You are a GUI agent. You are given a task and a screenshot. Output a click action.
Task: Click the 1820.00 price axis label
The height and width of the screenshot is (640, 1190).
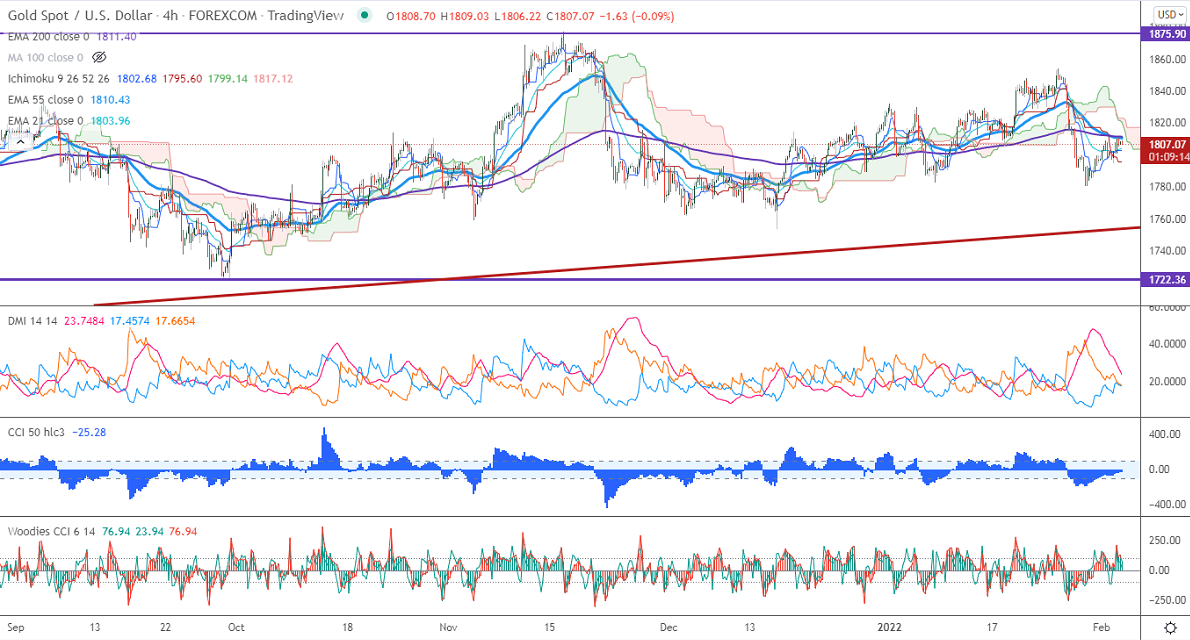[x=1167, y=123]
